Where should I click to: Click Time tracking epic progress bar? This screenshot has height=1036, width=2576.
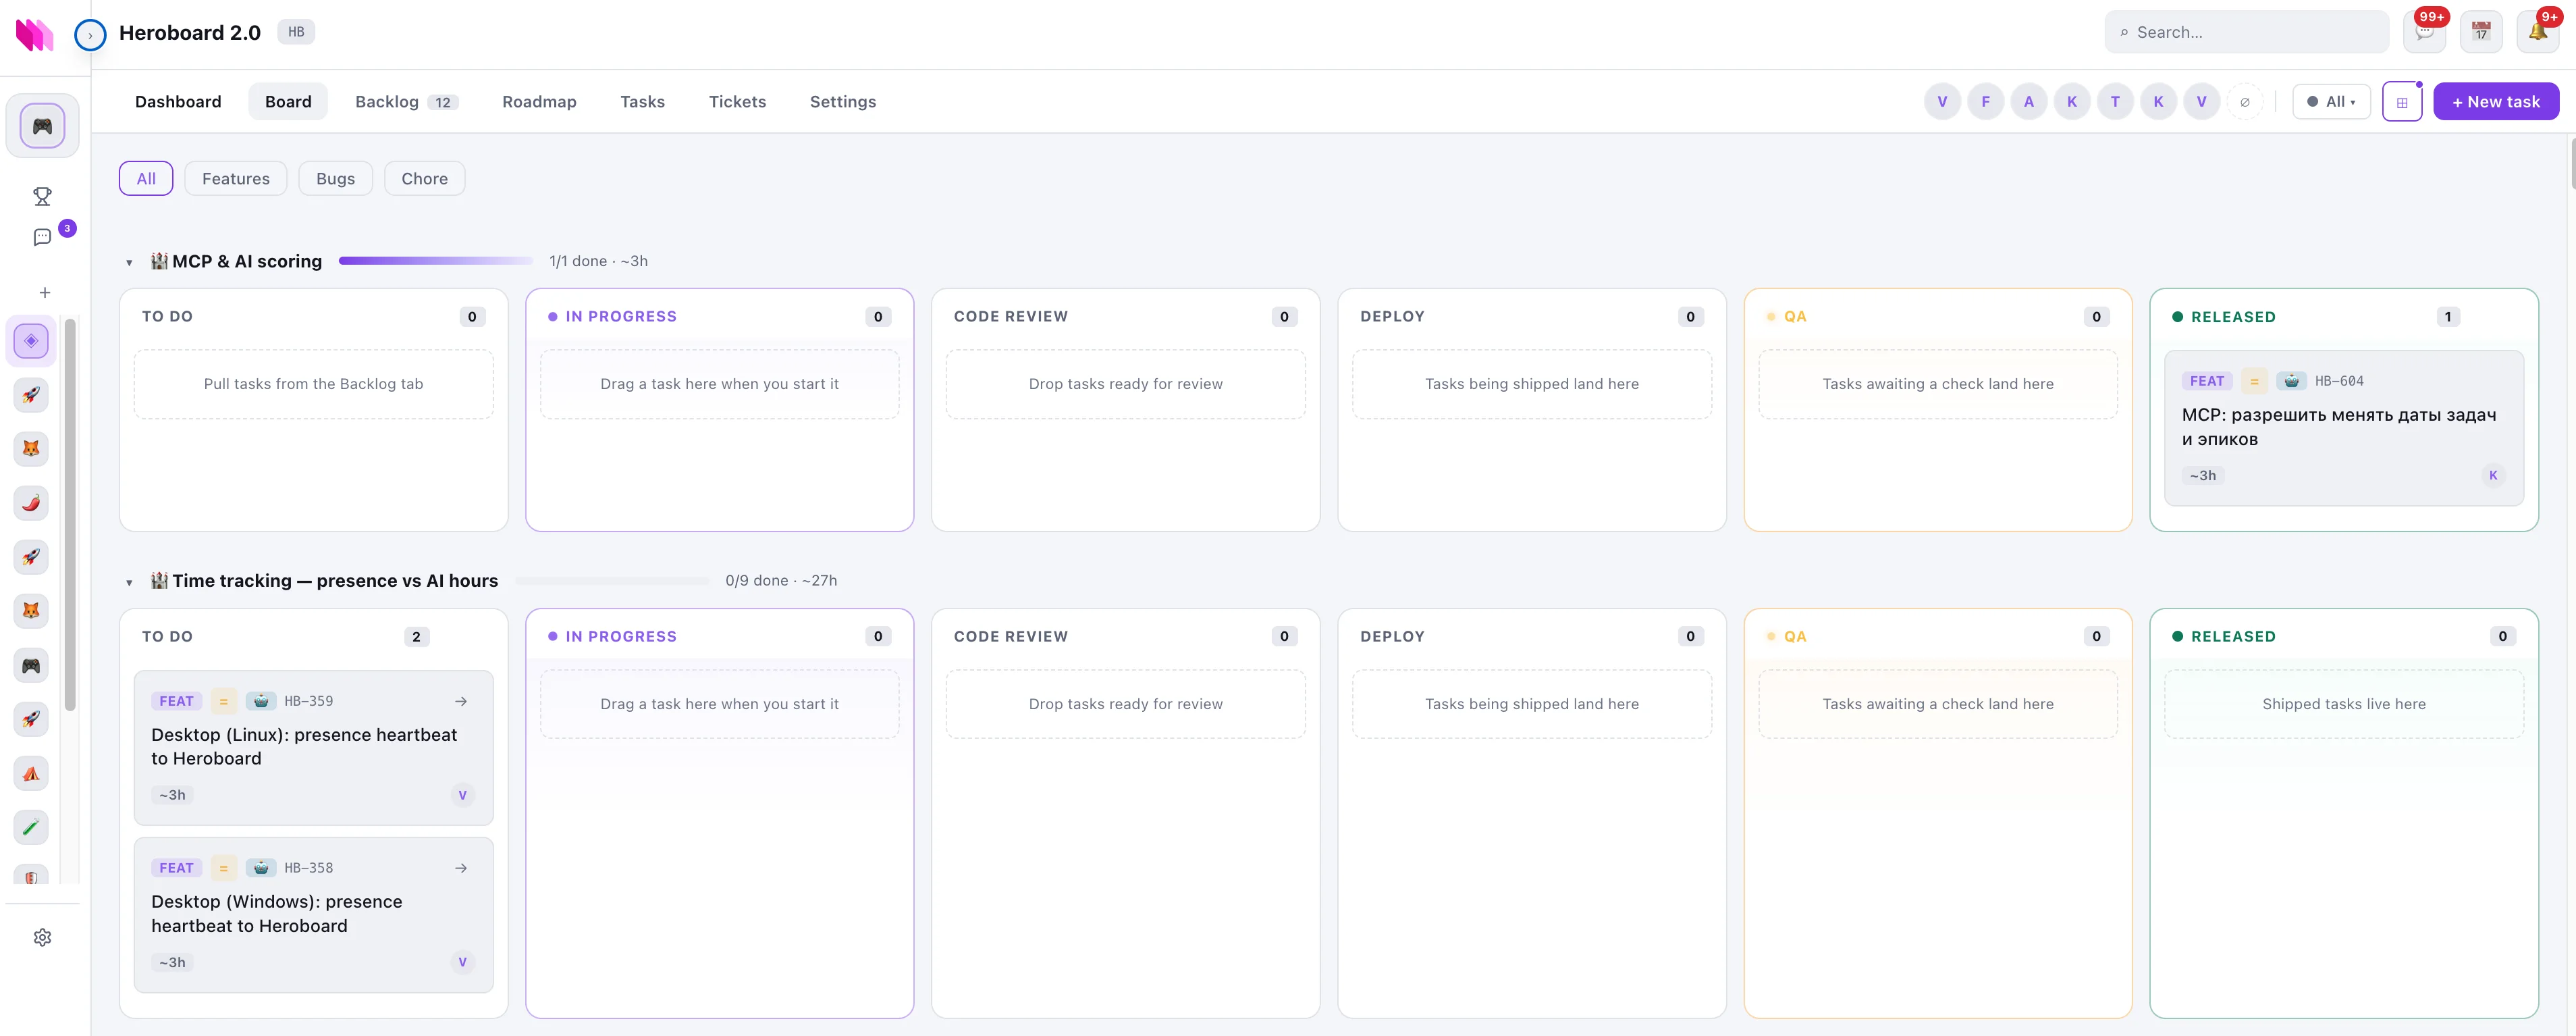click(x=612, y=580)
